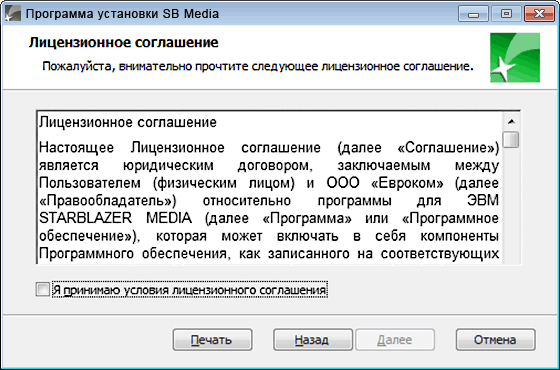Viewport: 560px width, 370px height.
Task: Click the title 'Программа установки SB Media'
Action: [x=122, y=14]
